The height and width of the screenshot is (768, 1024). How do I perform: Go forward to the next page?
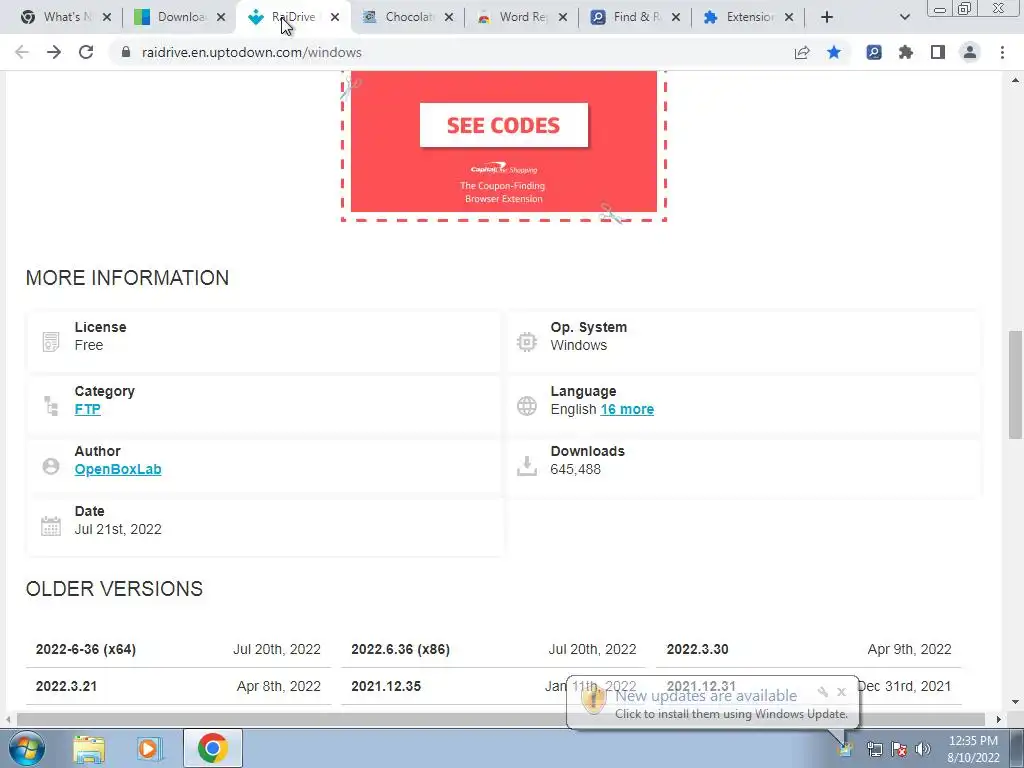[54, 52]
